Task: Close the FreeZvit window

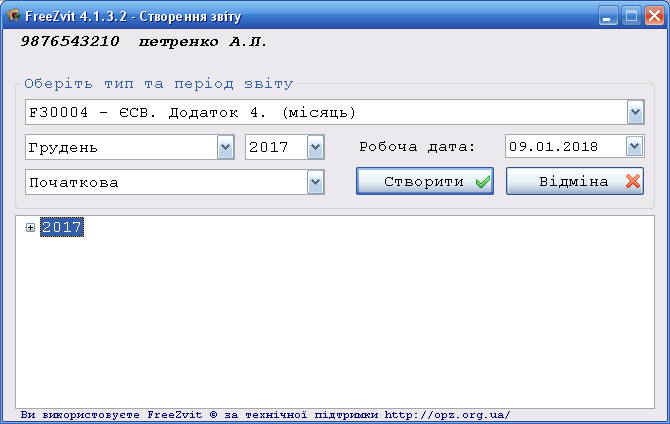Action: [x=654, y=16]
